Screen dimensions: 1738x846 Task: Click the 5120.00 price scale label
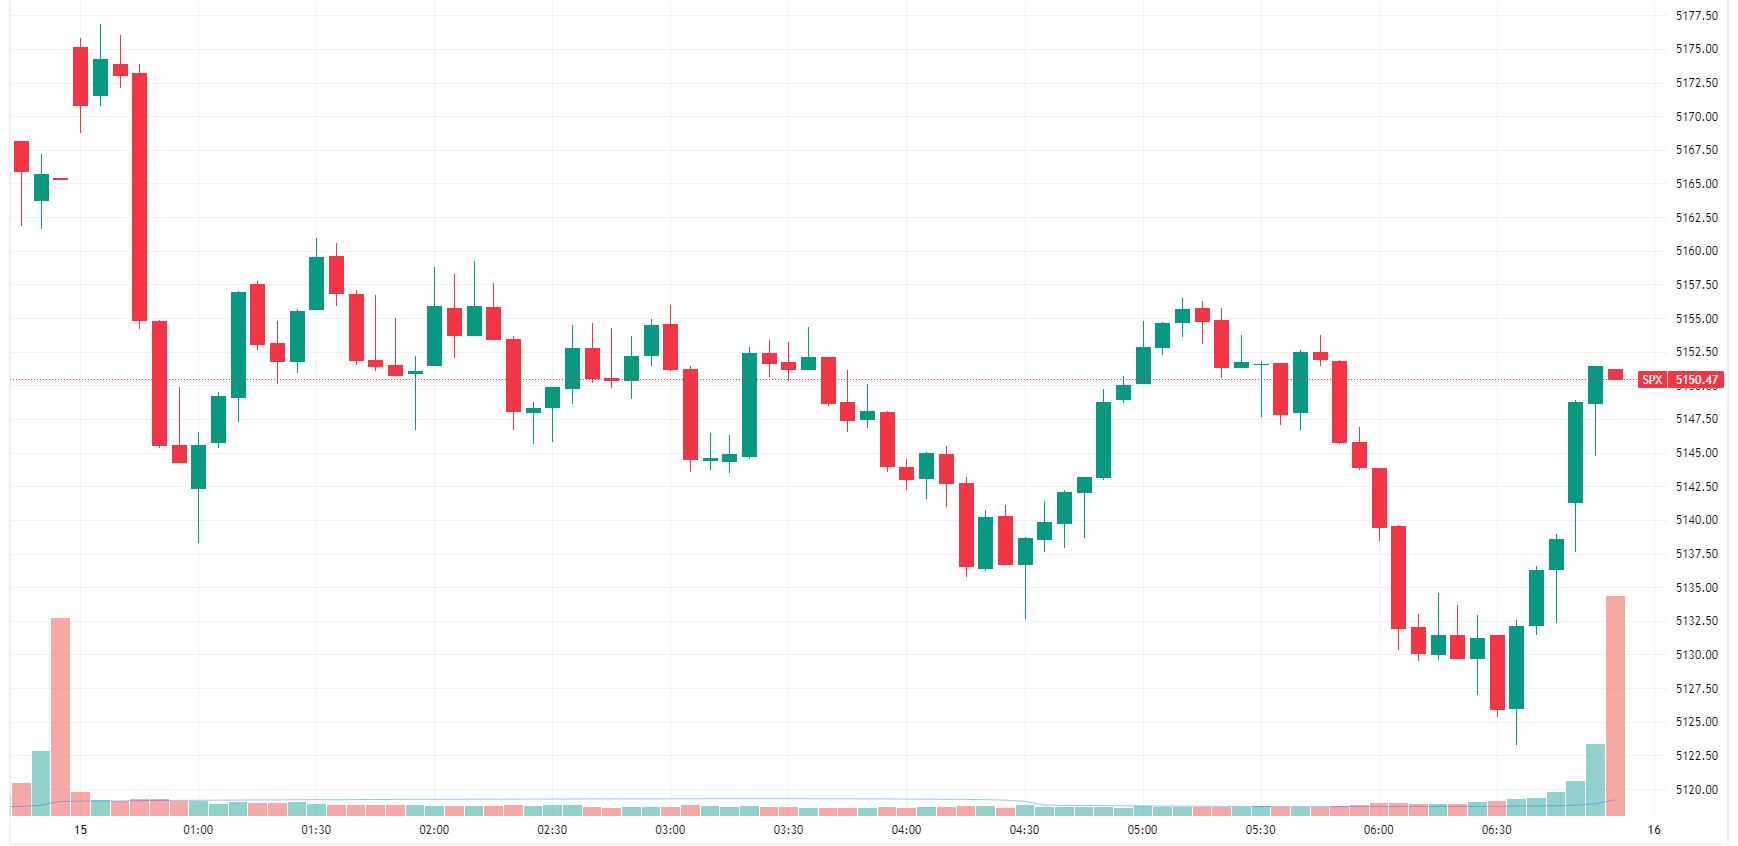[x=1696, y=790]
